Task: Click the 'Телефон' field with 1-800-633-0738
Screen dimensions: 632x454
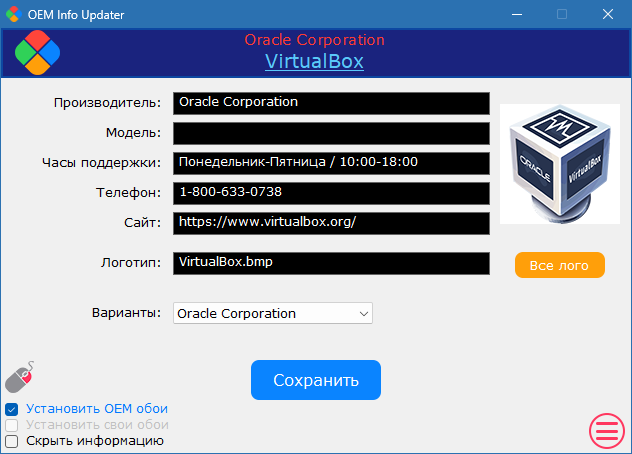Action: [331, 193]
